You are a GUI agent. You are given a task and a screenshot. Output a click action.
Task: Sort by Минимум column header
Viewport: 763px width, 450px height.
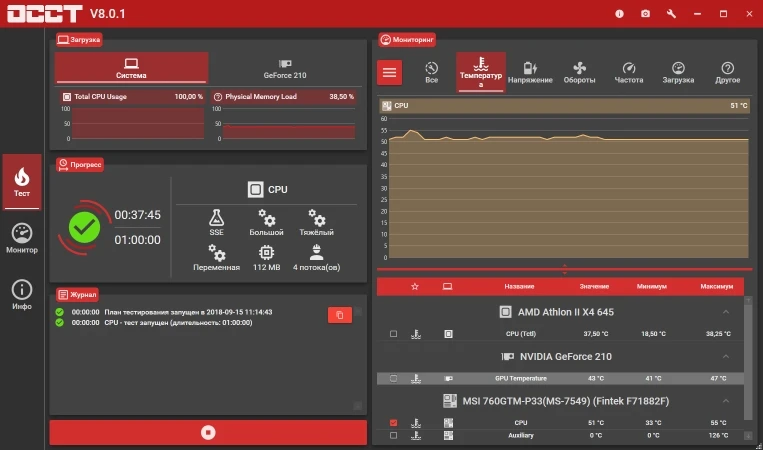[652, 287]
